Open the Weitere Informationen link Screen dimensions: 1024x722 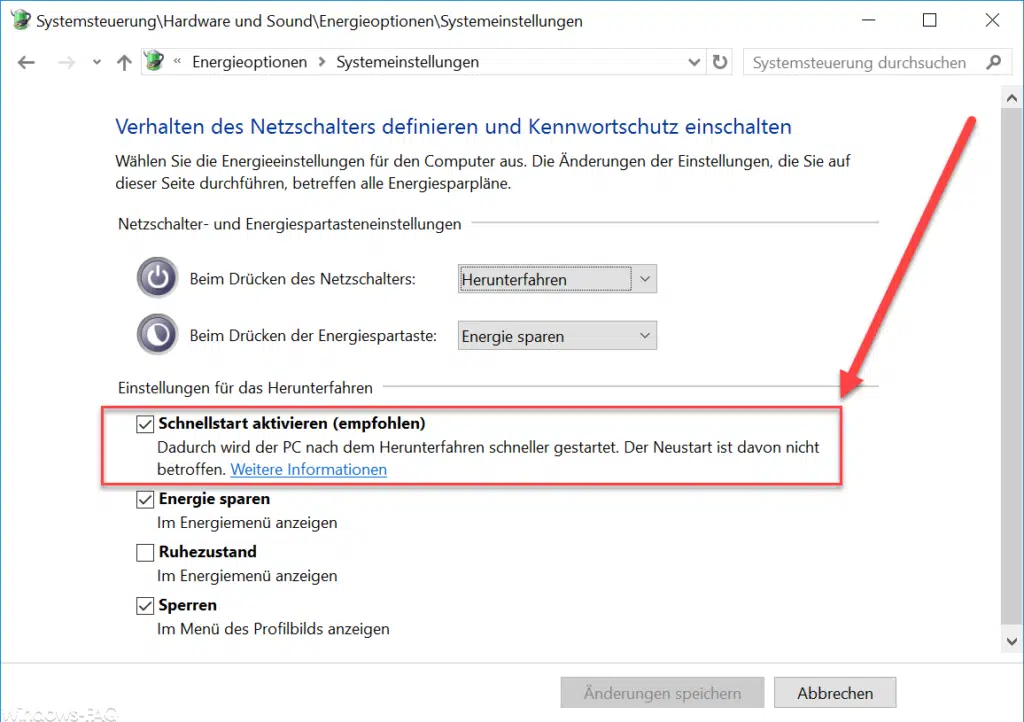(308, 469)
